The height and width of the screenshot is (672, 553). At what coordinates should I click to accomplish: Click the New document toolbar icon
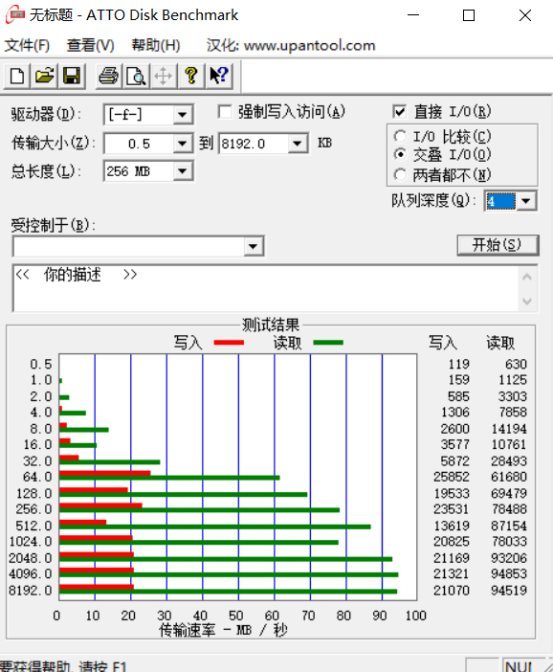17,76
